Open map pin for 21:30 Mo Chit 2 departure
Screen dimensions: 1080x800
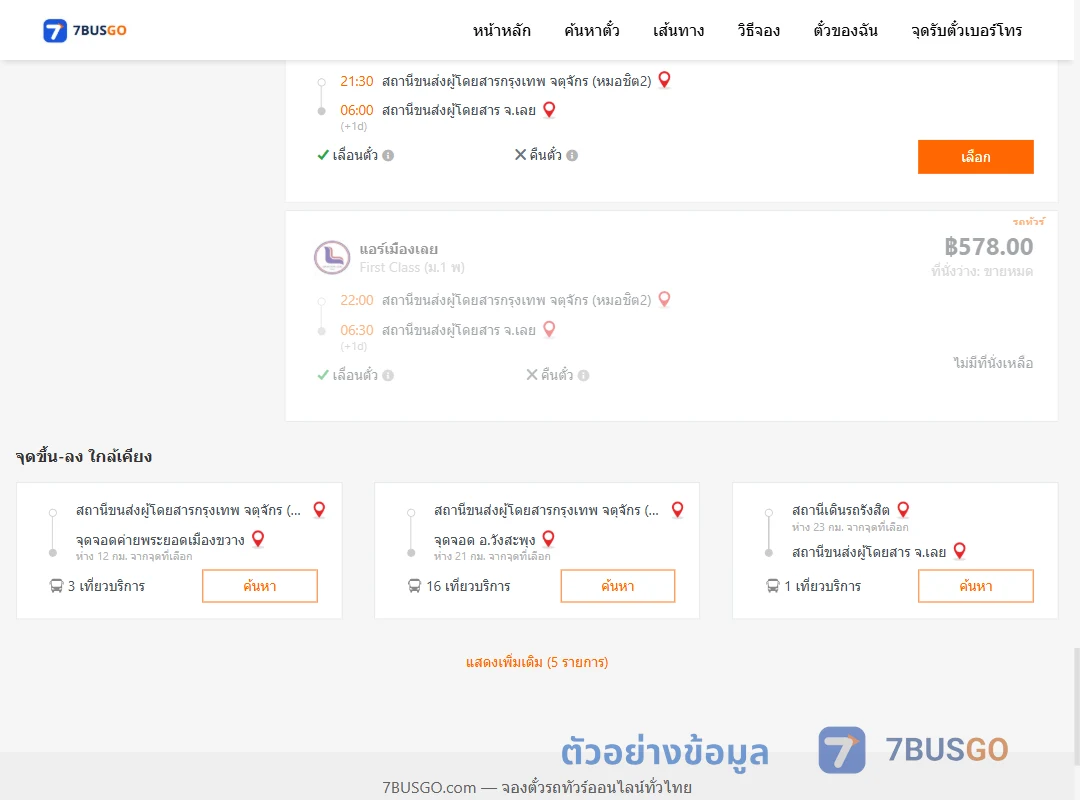(x=665, y=80)
